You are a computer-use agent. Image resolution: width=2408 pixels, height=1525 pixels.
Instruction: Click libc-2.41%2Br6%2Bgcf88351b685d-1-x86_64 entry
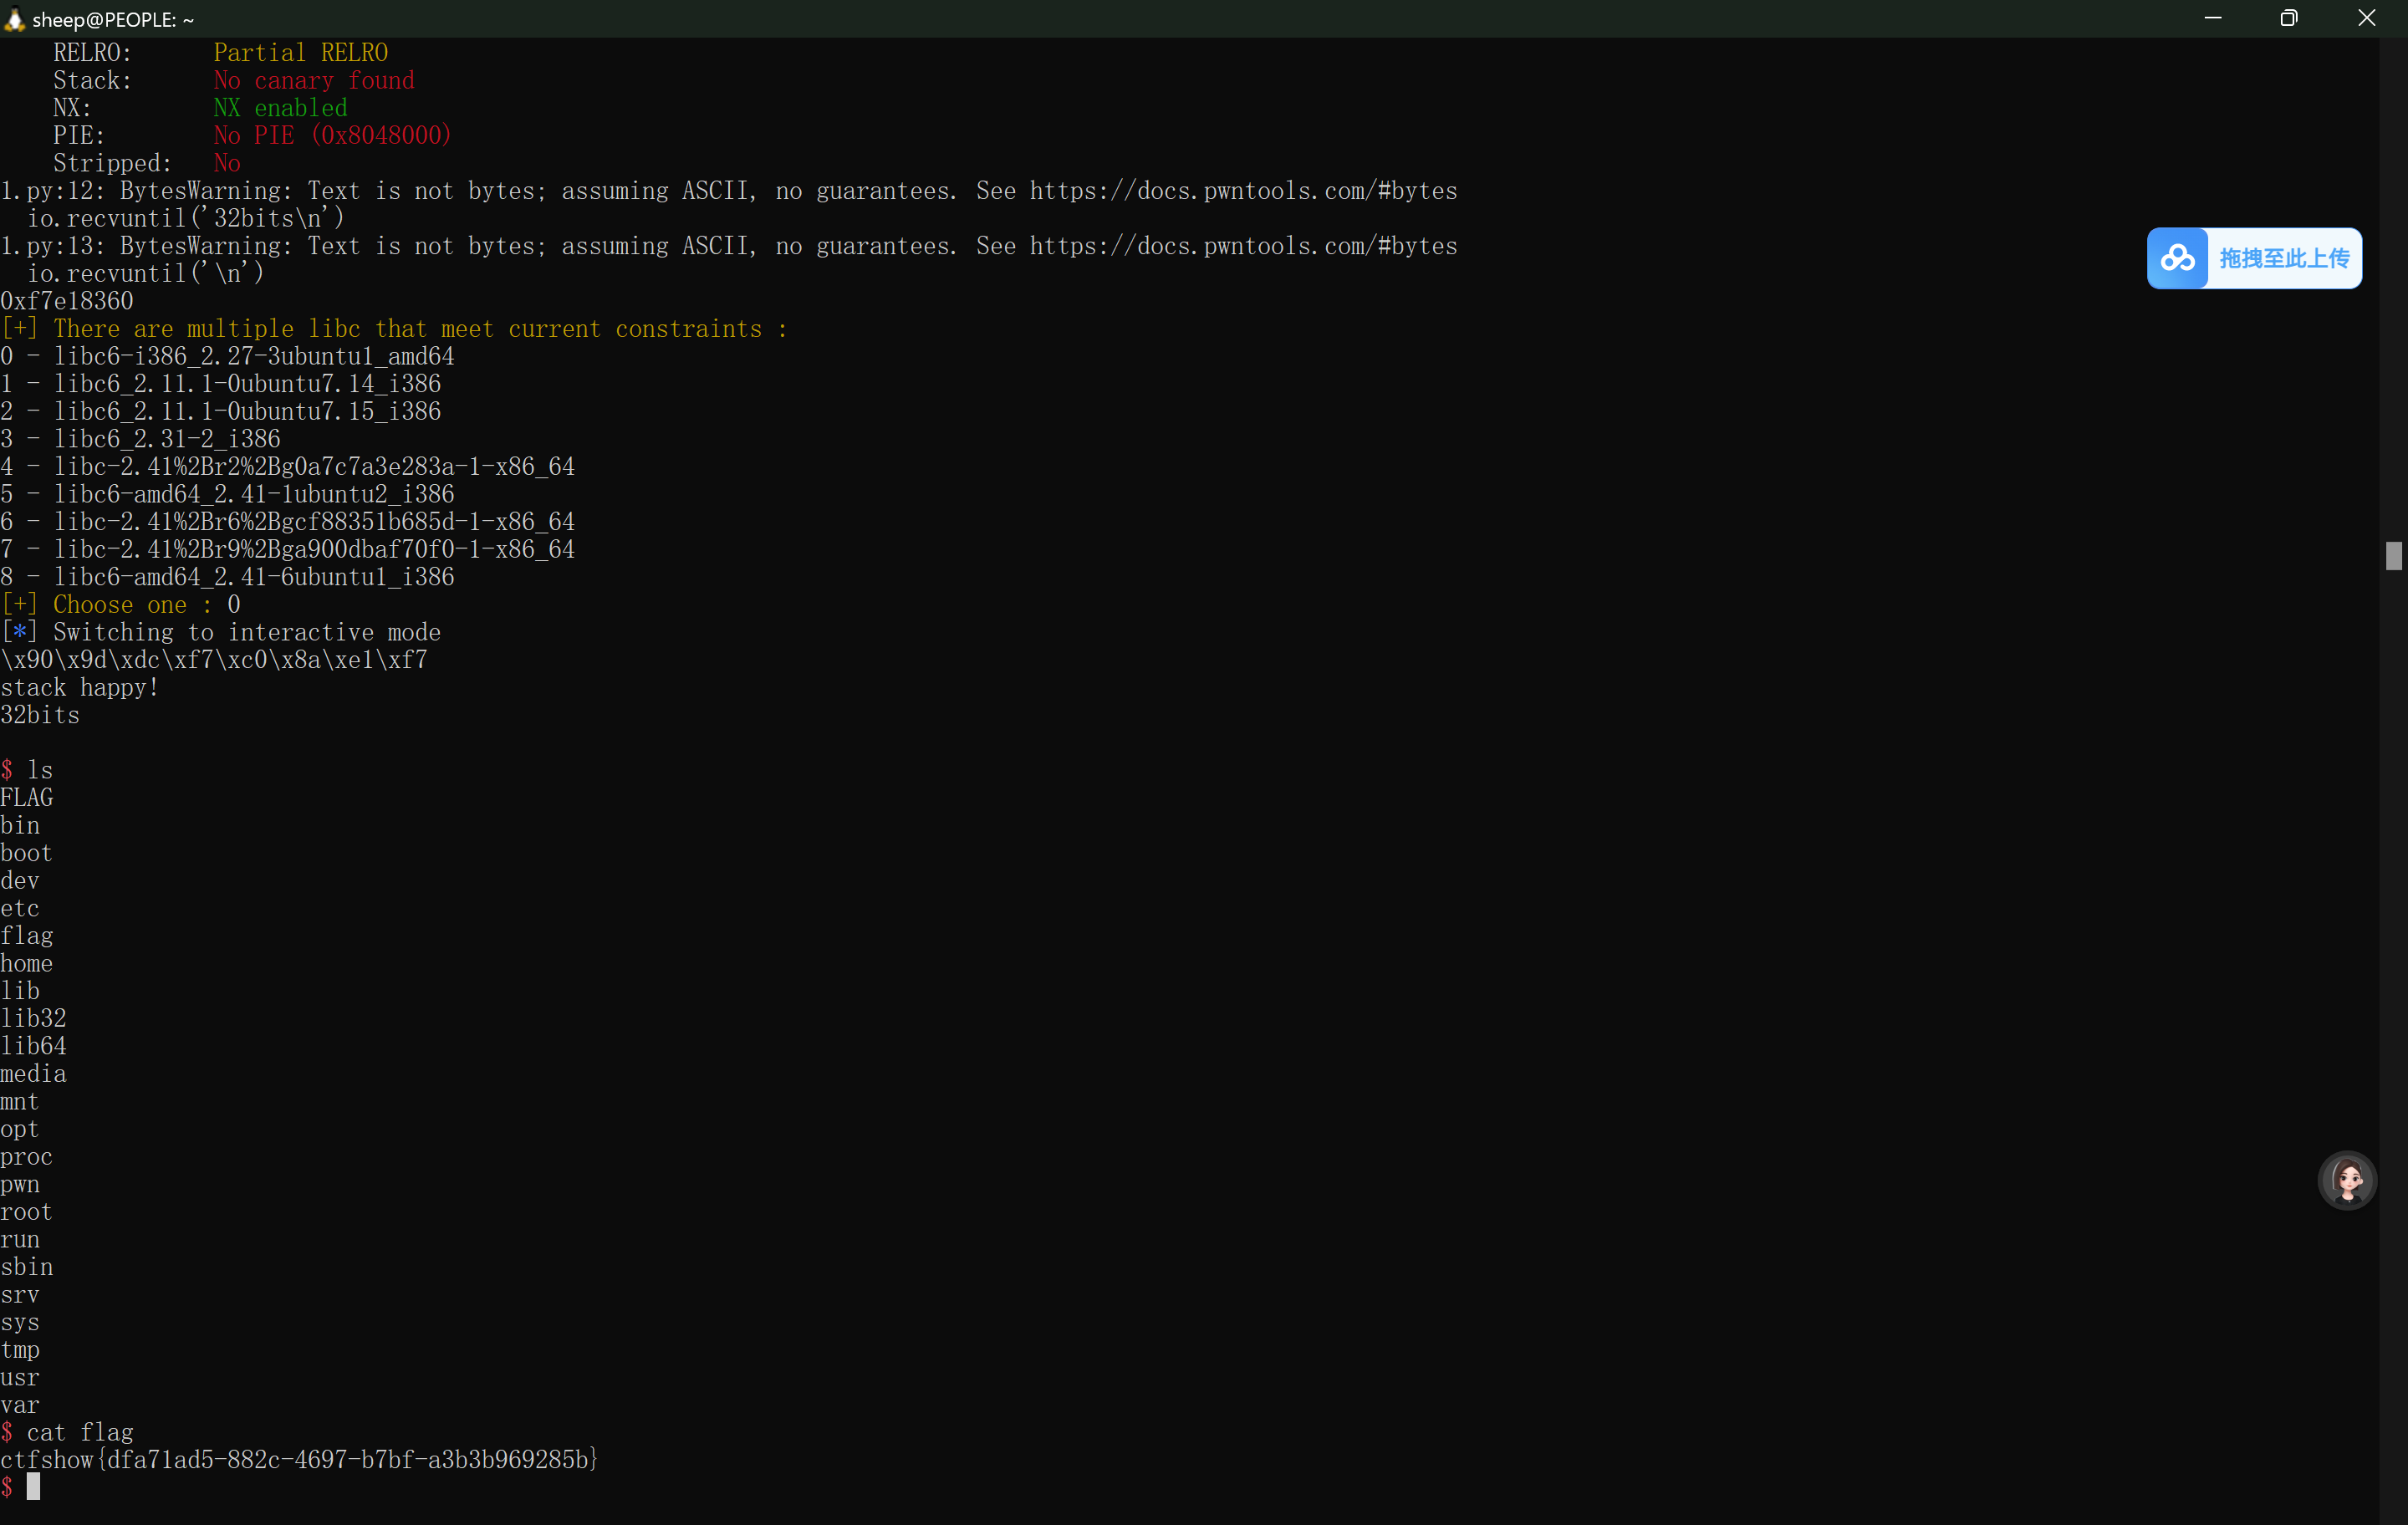pos(314,522)
